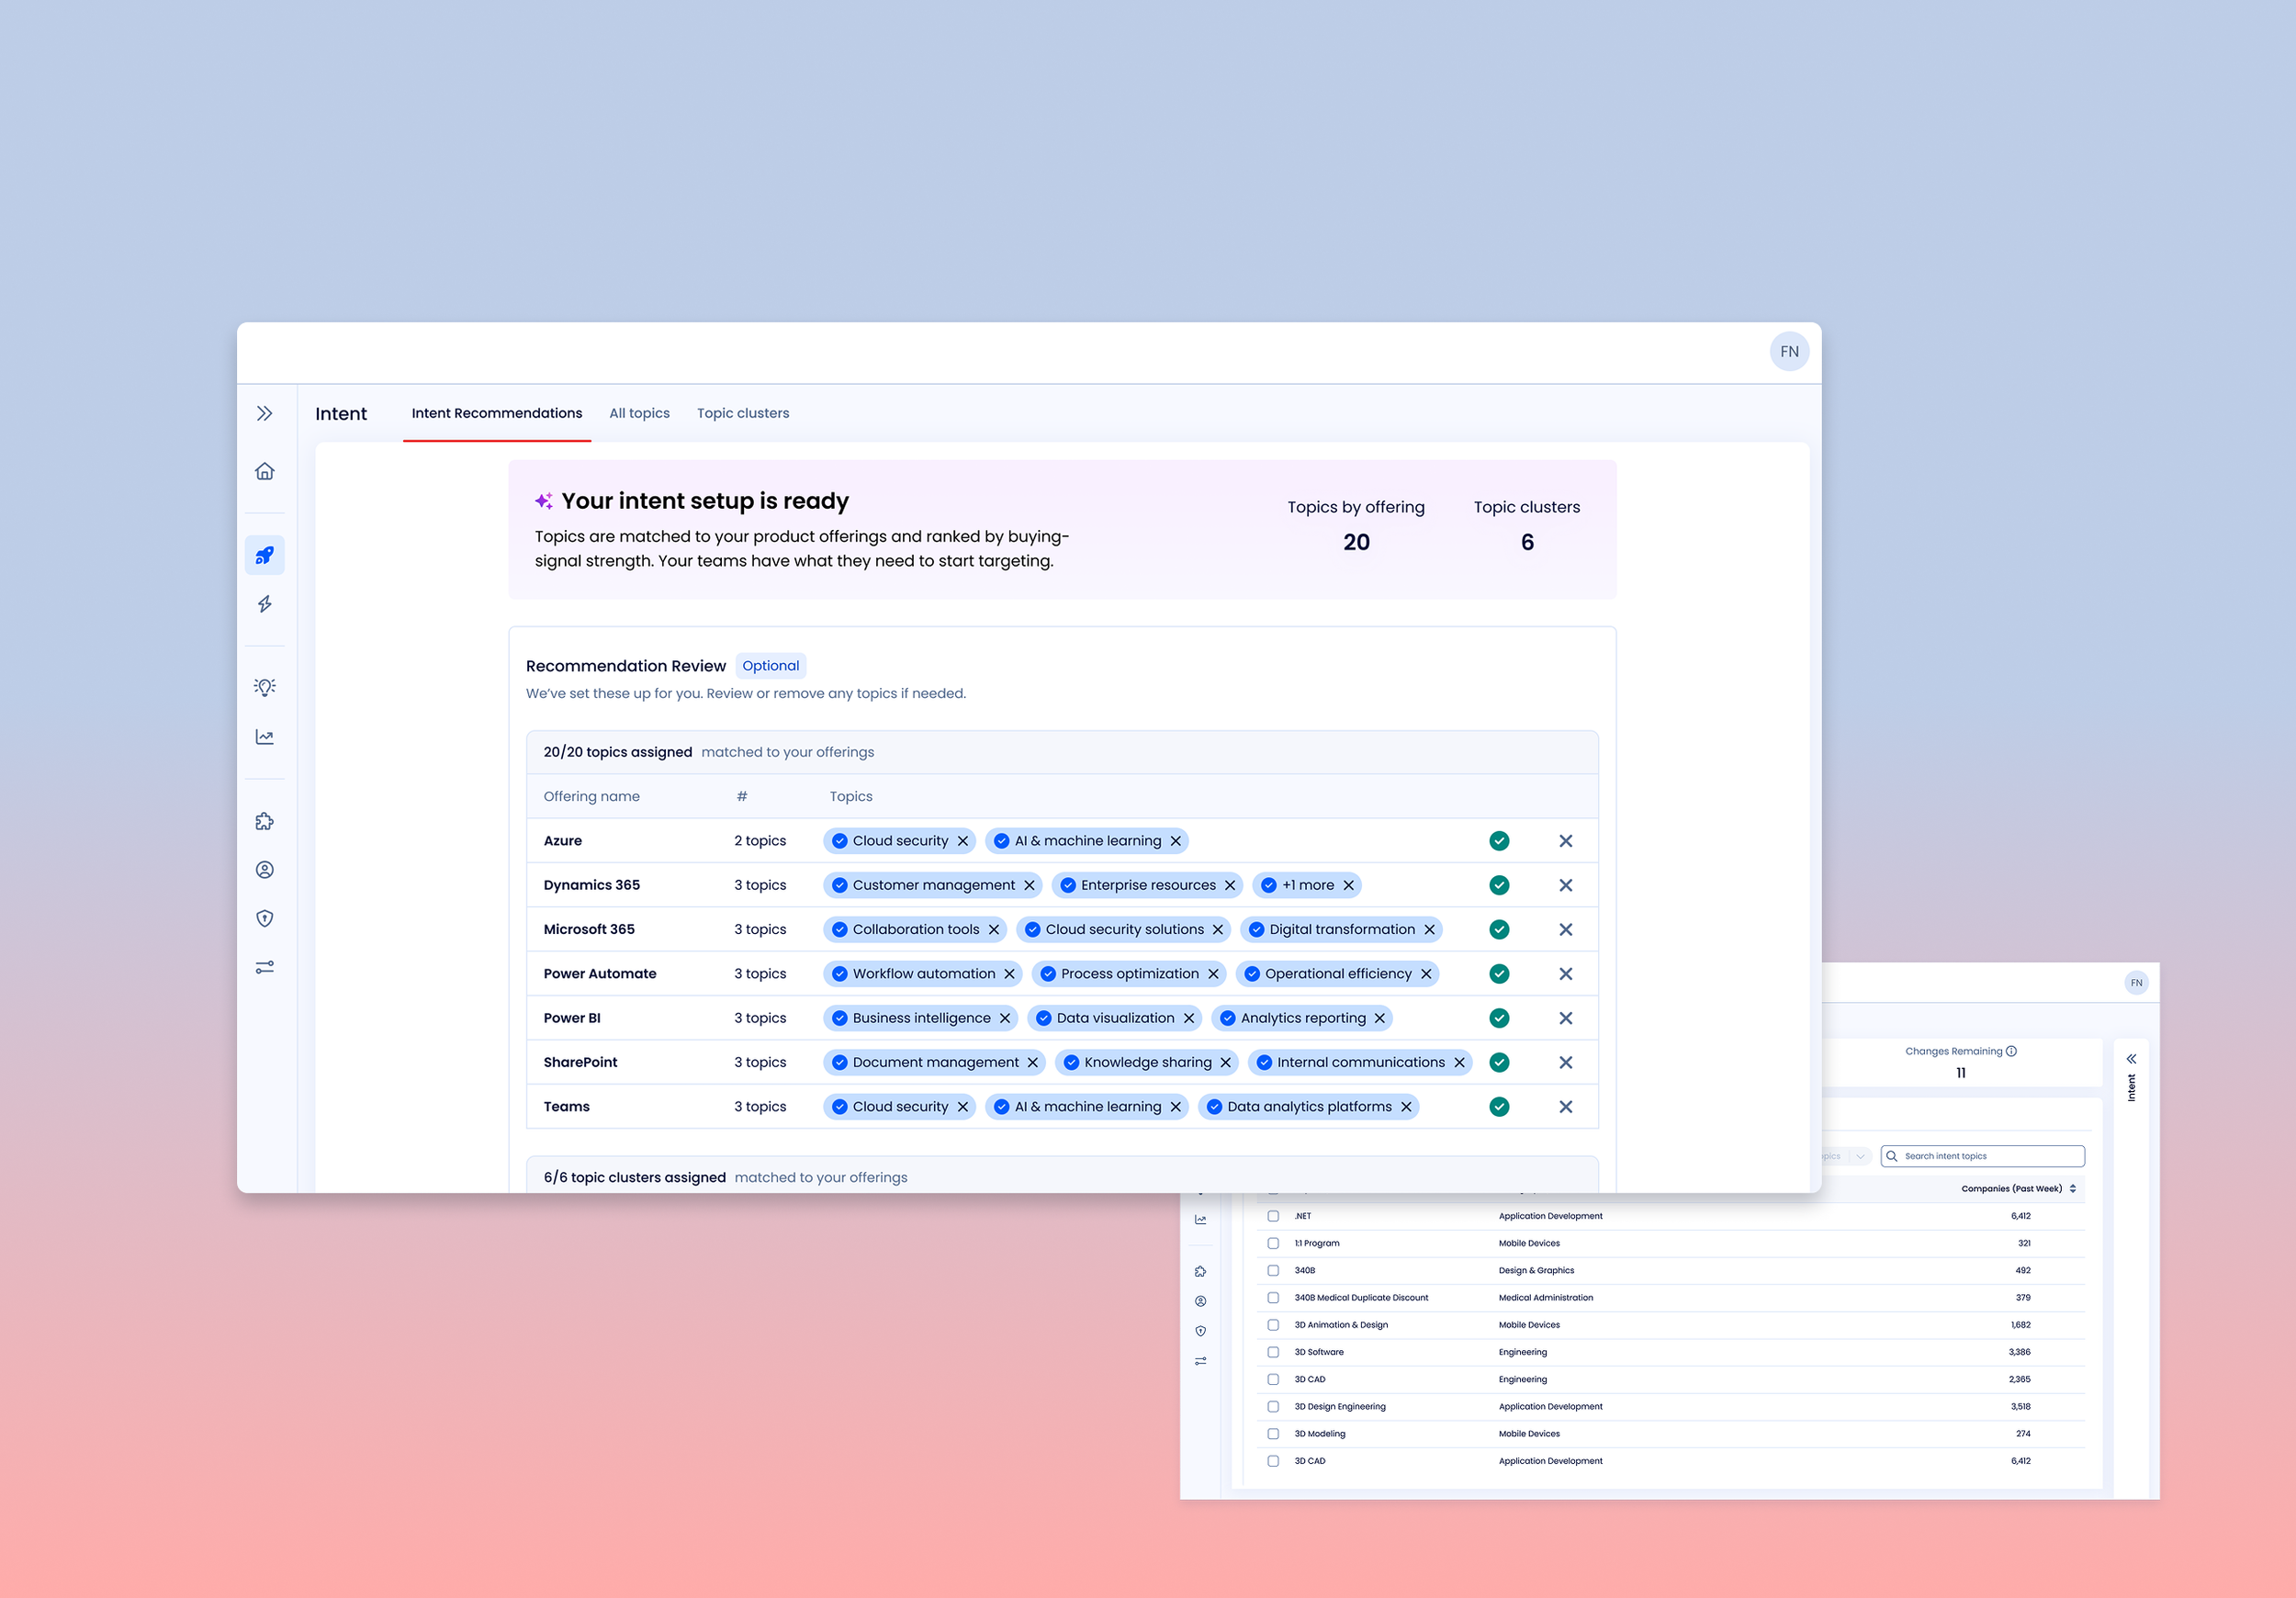Open the Home icon in front window sidebar
The image size is (2296, 1598).
[x=264, y=471]
